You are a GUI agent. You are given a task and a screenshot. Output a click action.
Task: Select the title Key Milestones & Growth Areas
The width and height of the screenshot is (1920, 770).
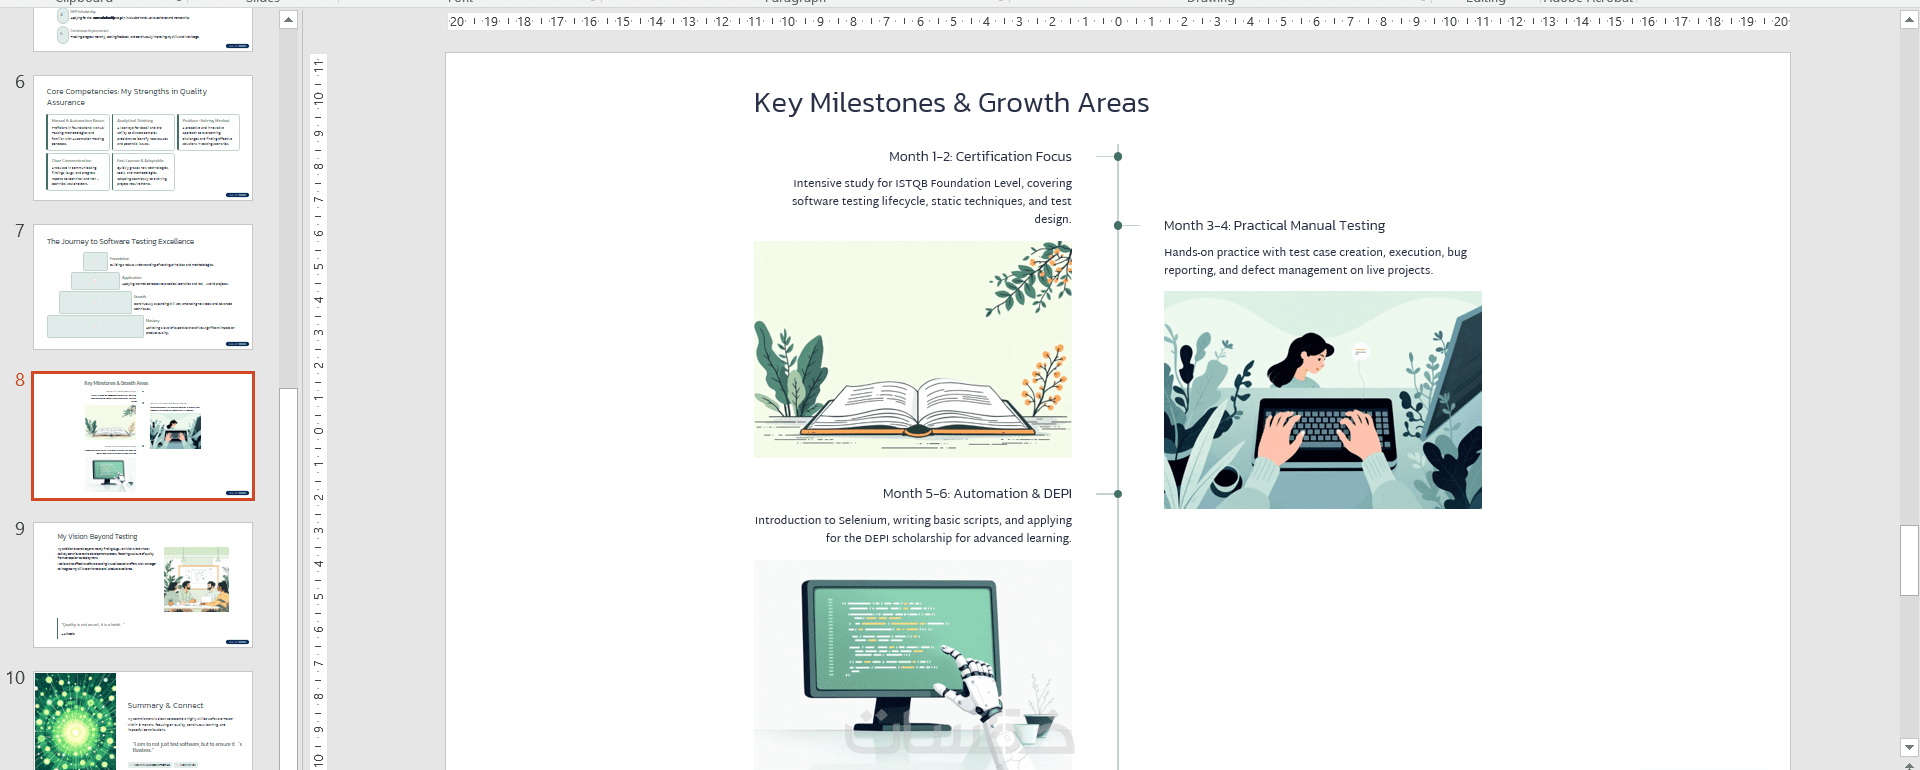[951, 103]
